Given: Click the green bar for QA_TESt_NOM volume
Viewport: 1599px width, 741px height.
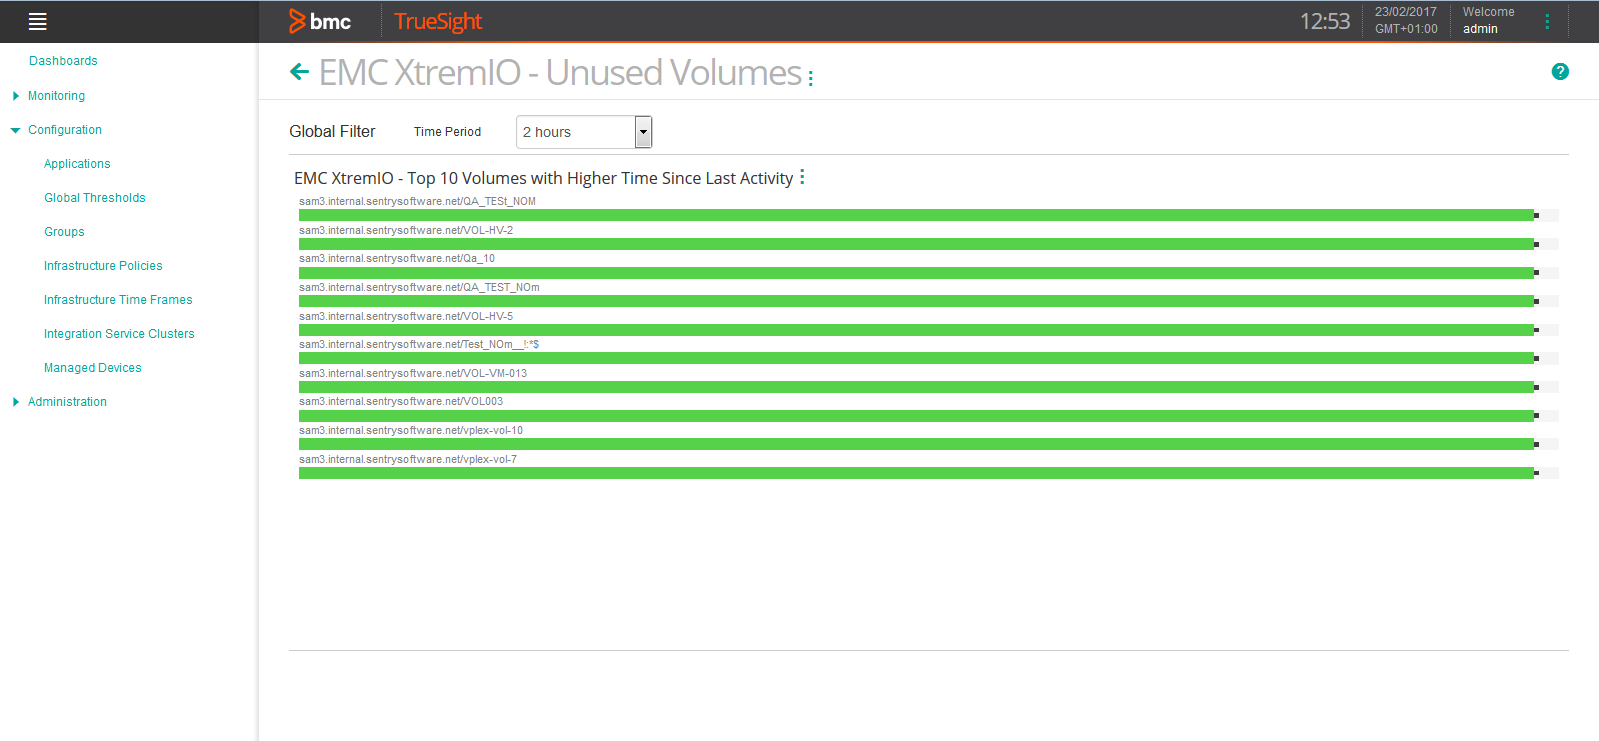Looking at the screenshot, I should click(x=916, y=215).
